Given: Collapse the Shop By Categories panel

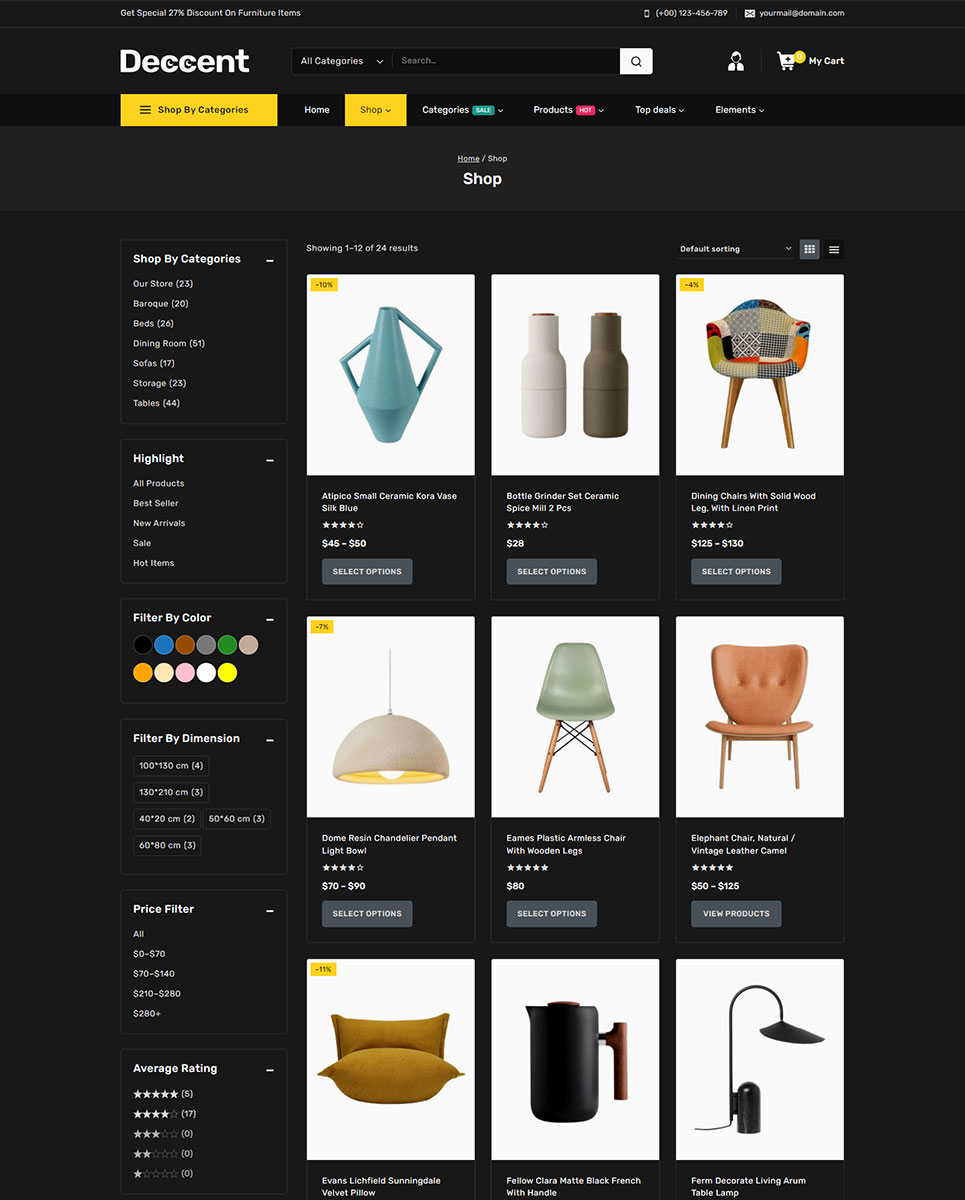Looking at the screenshot, I should [x=270, y=260].
